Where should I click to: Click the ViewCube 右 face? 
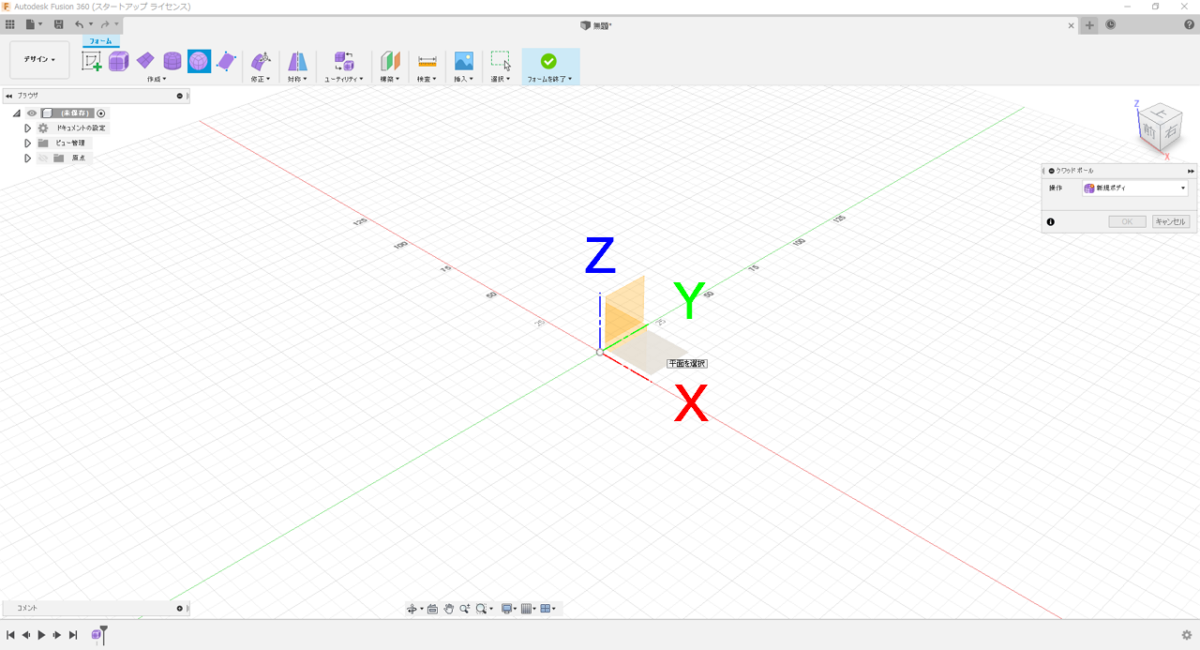pyautogui.click(x=1172, y=131)
